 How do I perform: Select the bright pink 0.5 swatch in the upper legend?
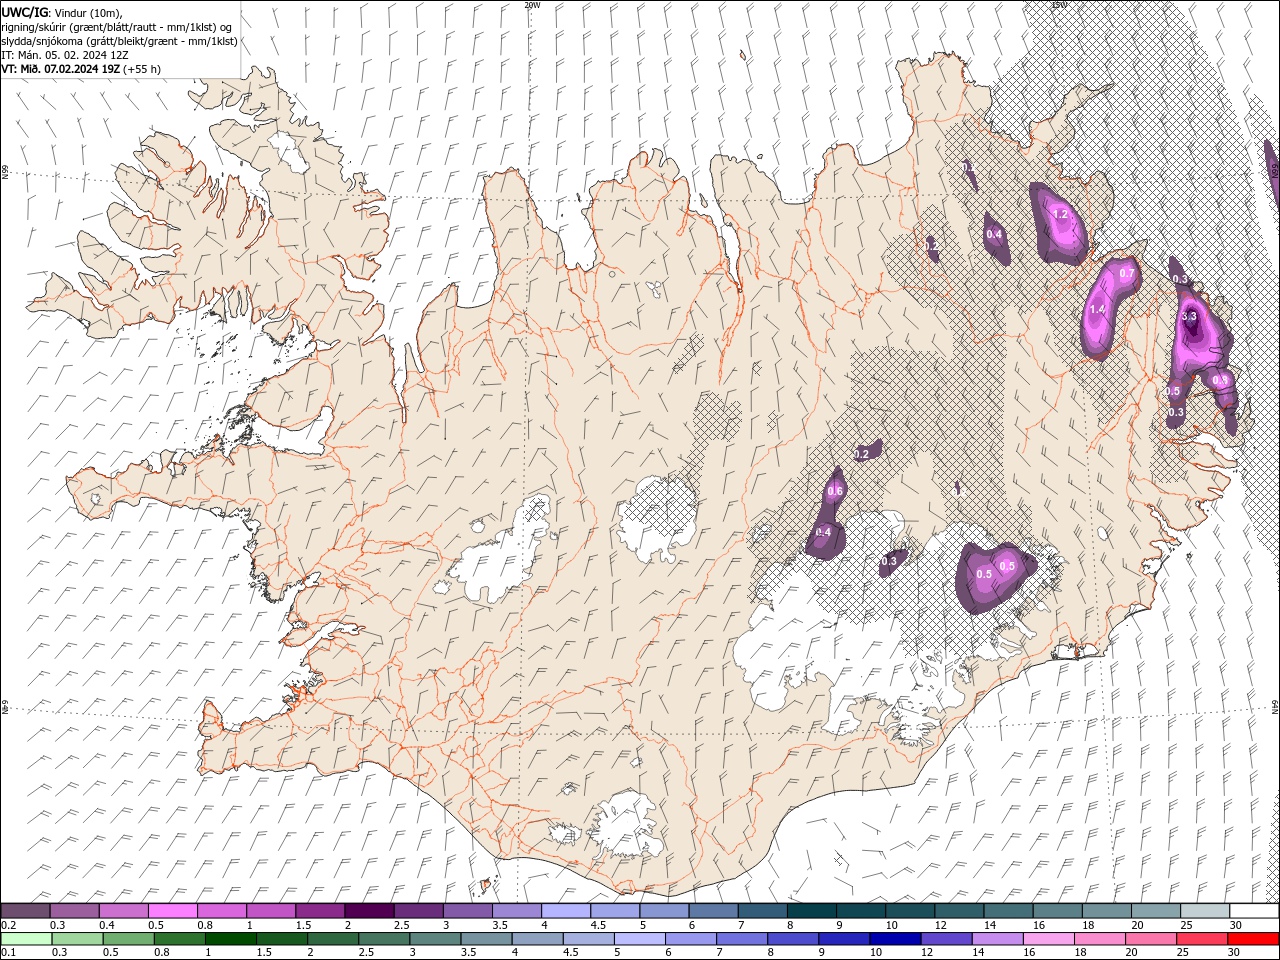[172, 911]
